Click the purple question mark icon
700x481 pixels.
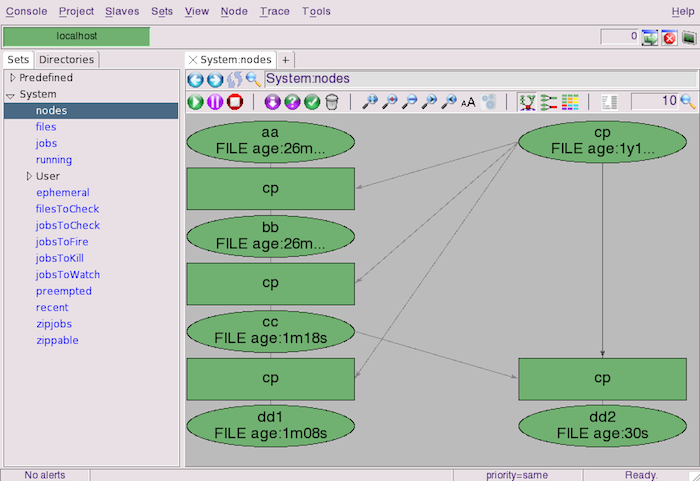[292, 102]
